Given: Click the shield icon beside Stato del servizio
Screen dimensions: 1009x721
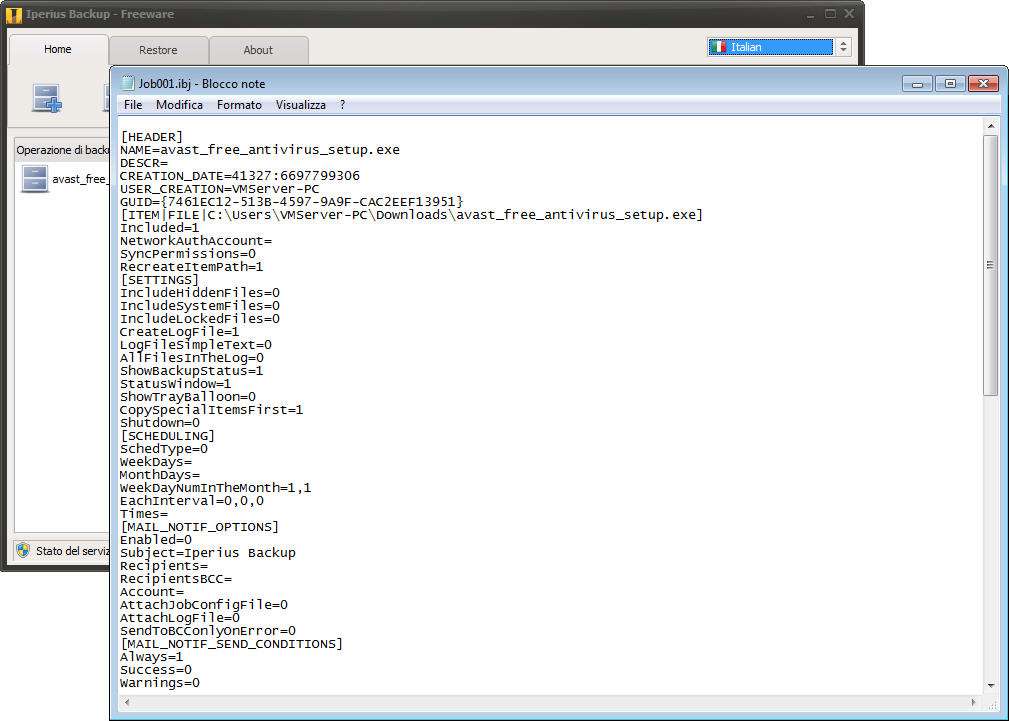Looking at the screenshot, I should pyautogui.click(x=23, y=551).
